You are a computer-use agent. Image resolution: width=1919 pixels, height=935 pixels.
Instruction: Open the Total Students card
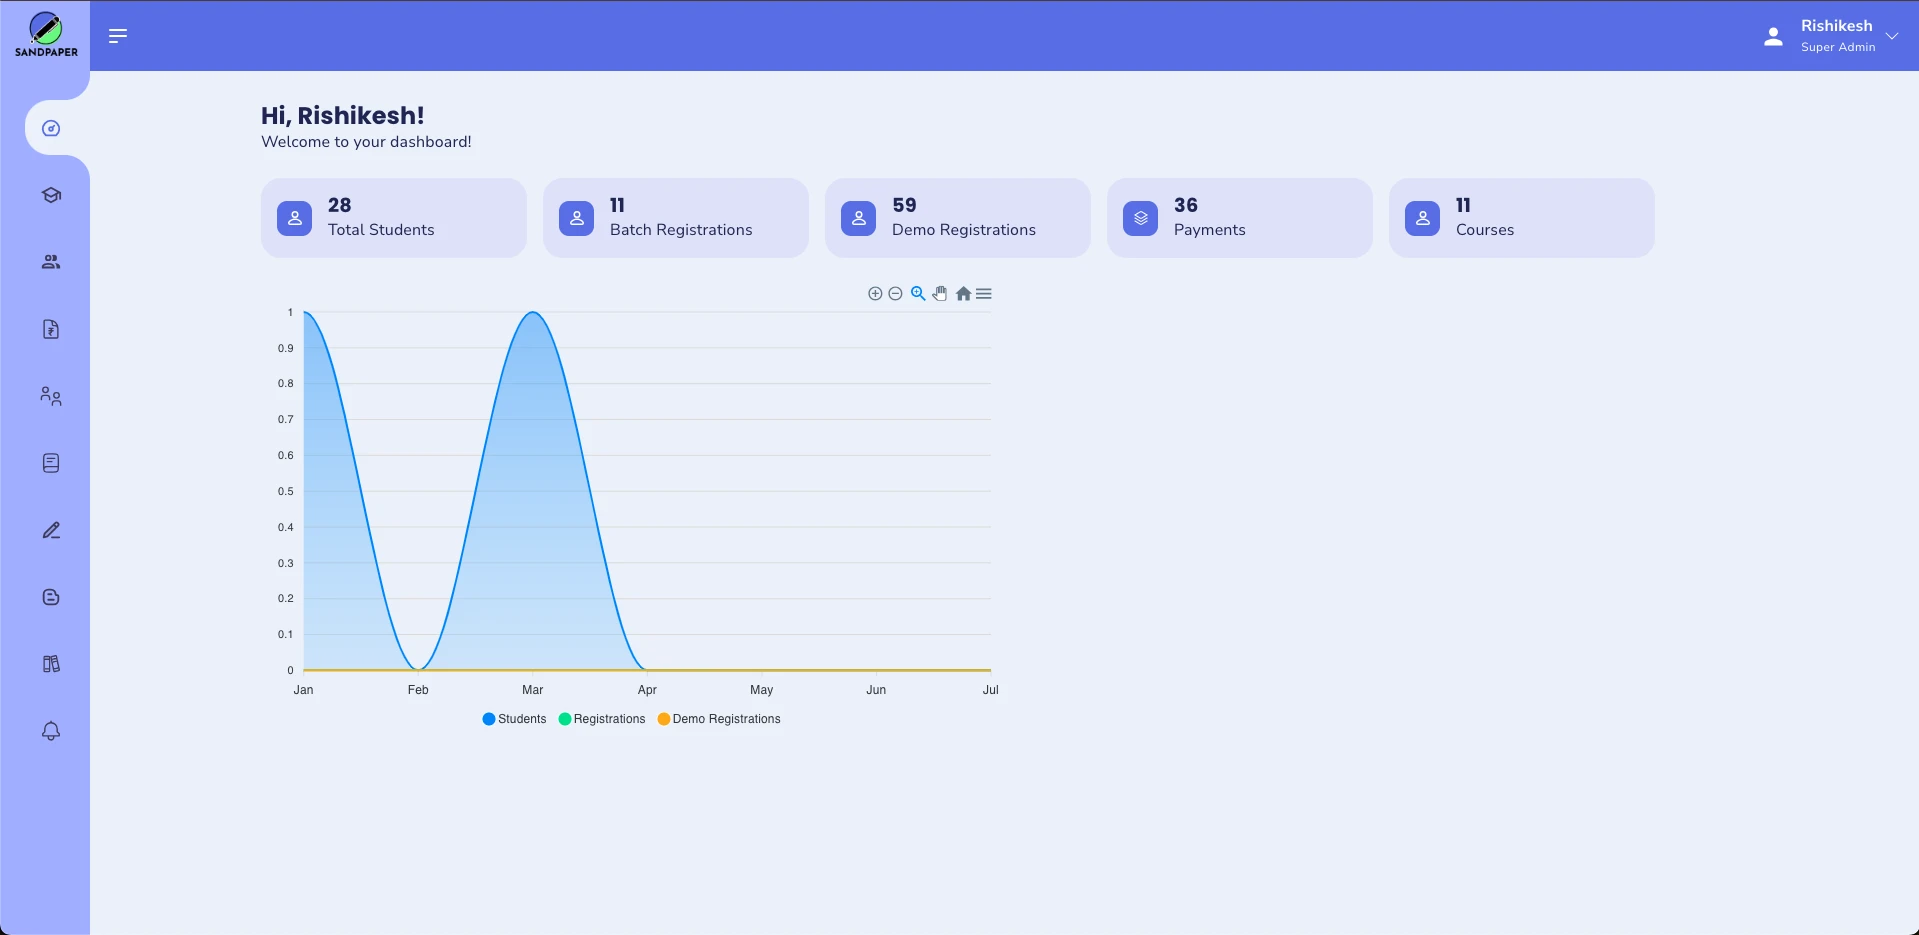tap(393, 218)
